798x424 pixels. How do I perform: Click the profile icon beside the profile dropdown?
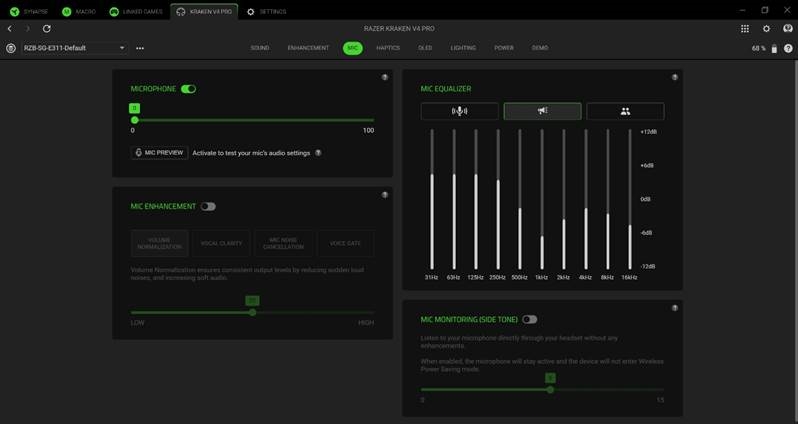click(x=11, y=48)
